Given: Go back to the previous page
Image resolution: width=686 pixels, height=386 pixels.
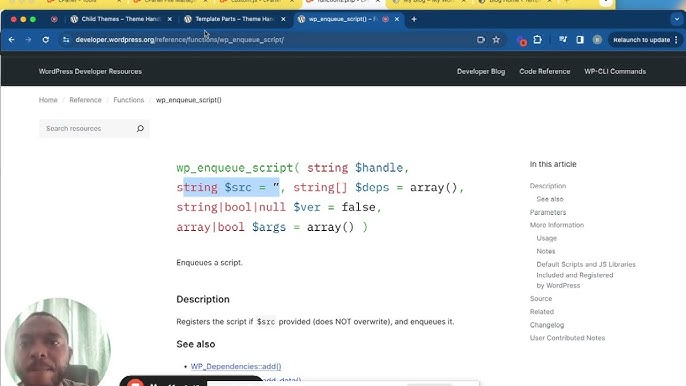Looking at the screenshot, I should pyautogui.click(x=12, y=40).
